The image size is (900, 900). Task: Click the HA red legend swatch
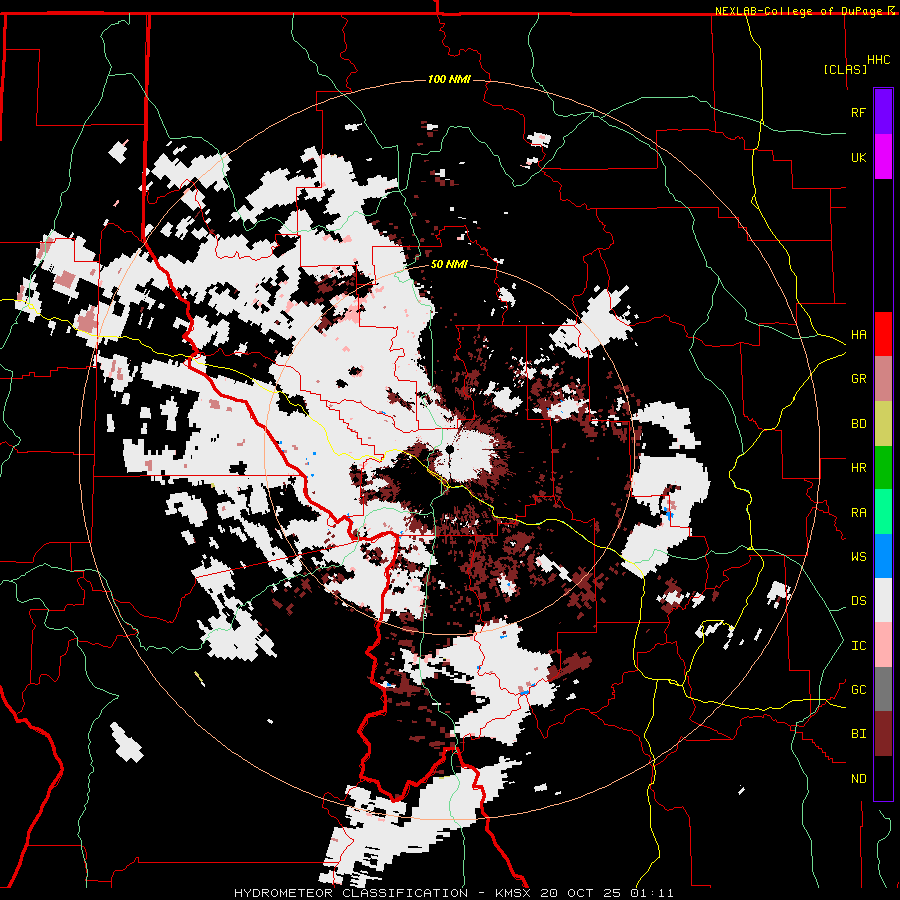click(883, 334)
